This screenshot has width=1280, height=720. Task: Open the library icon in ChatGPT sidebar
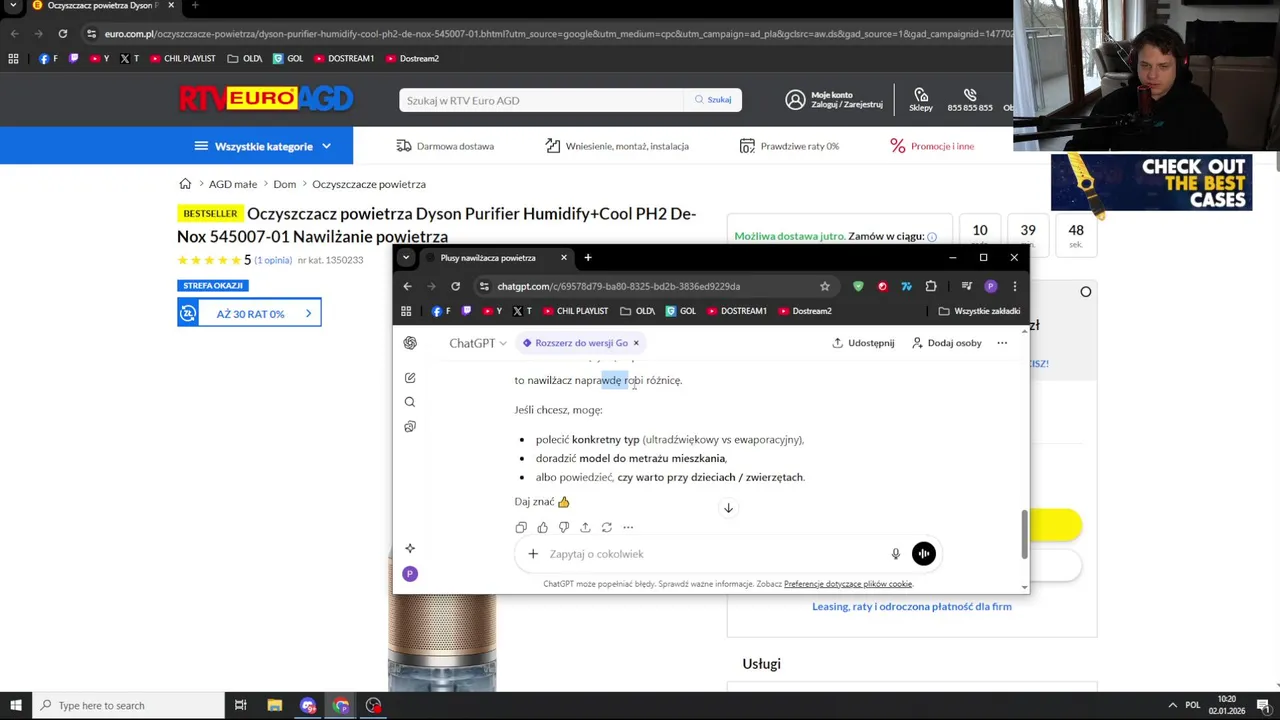(410, 427)
